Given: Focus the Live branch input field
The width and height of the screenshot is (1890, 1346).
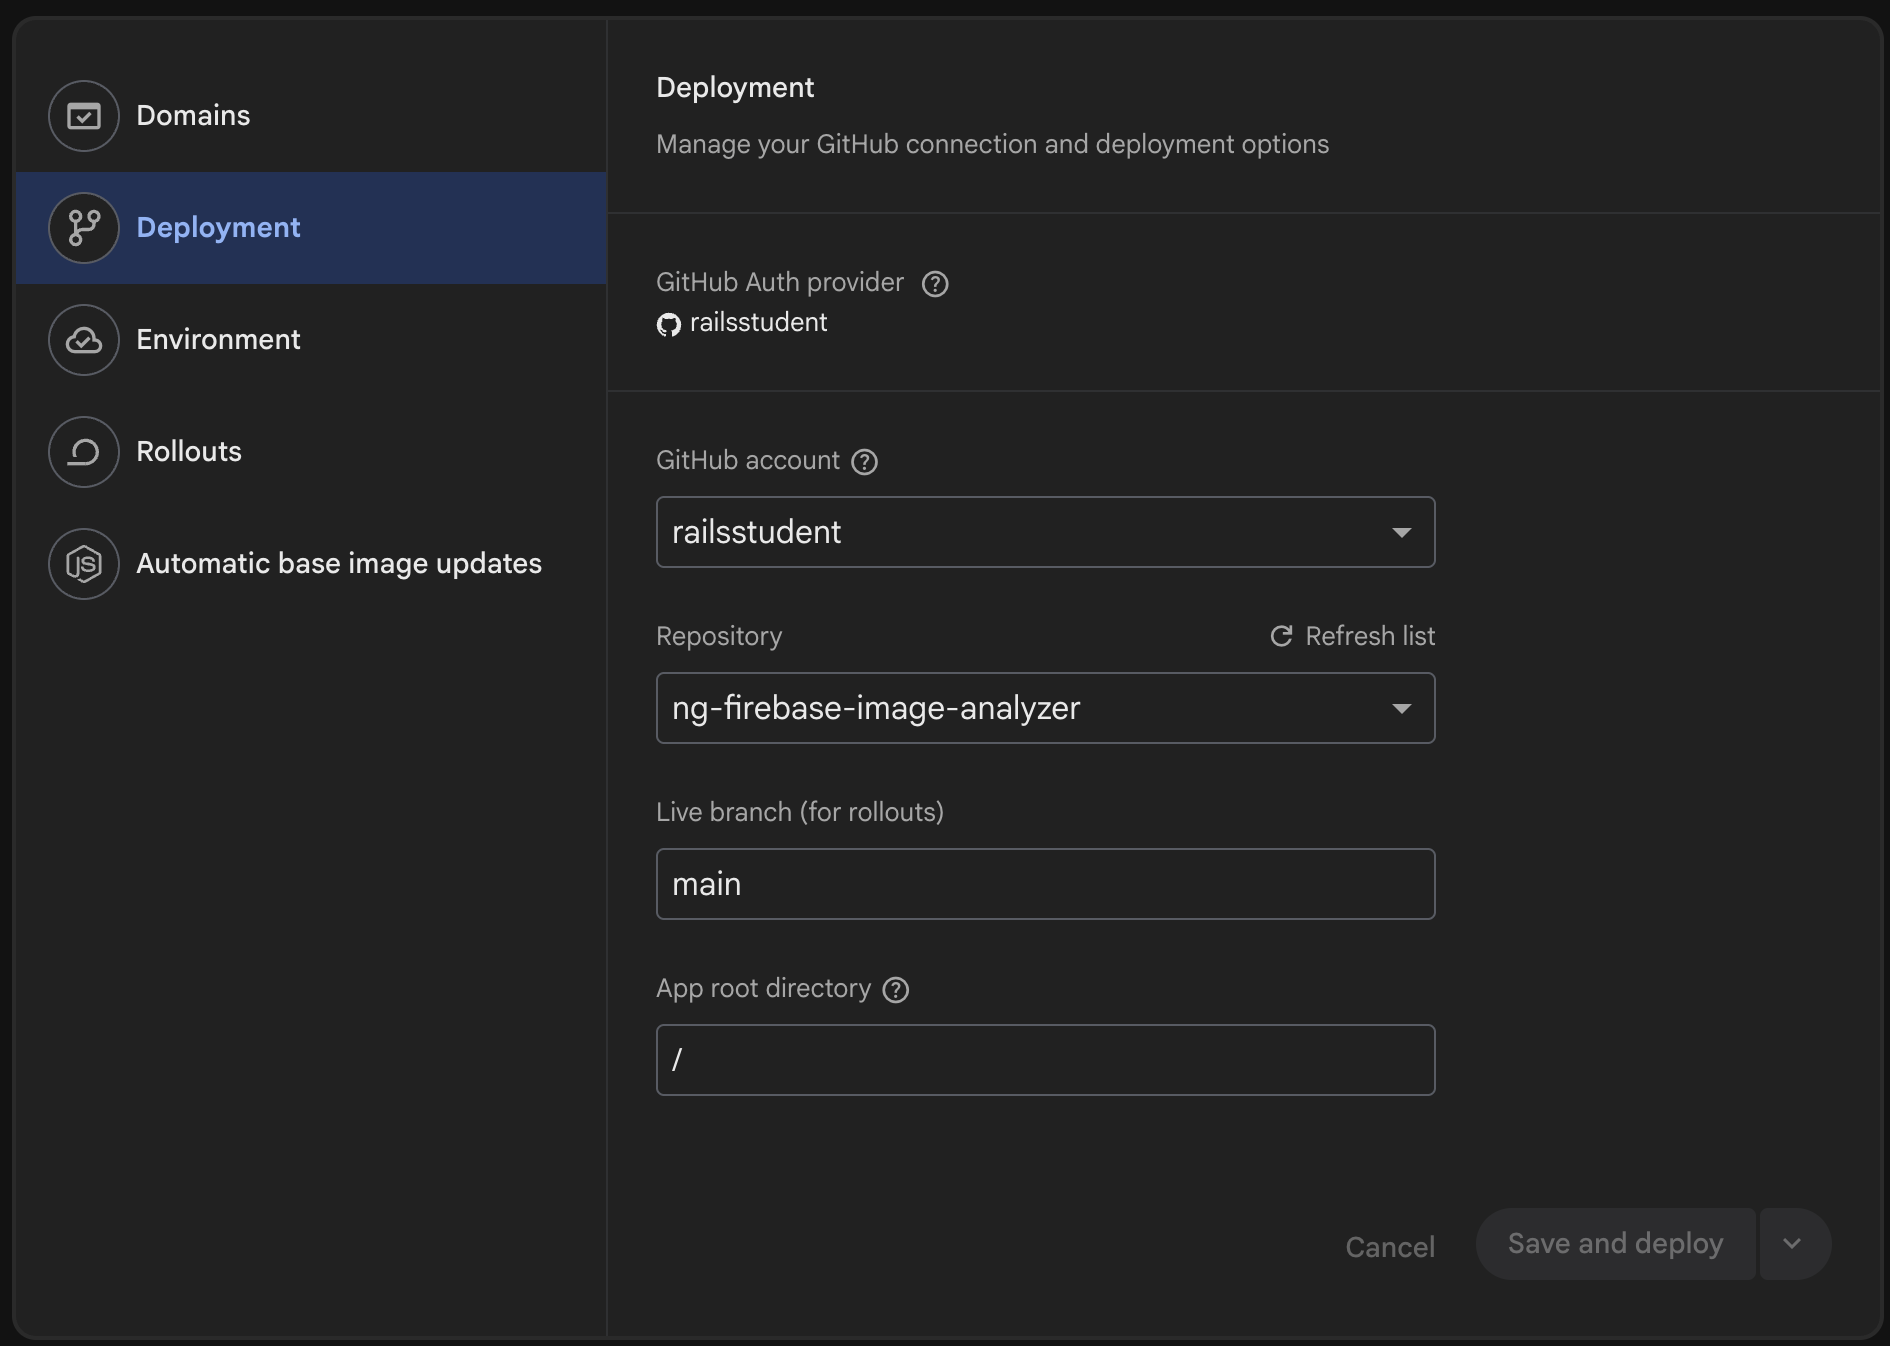Looking at the screenshot, I should (1045, 884).
